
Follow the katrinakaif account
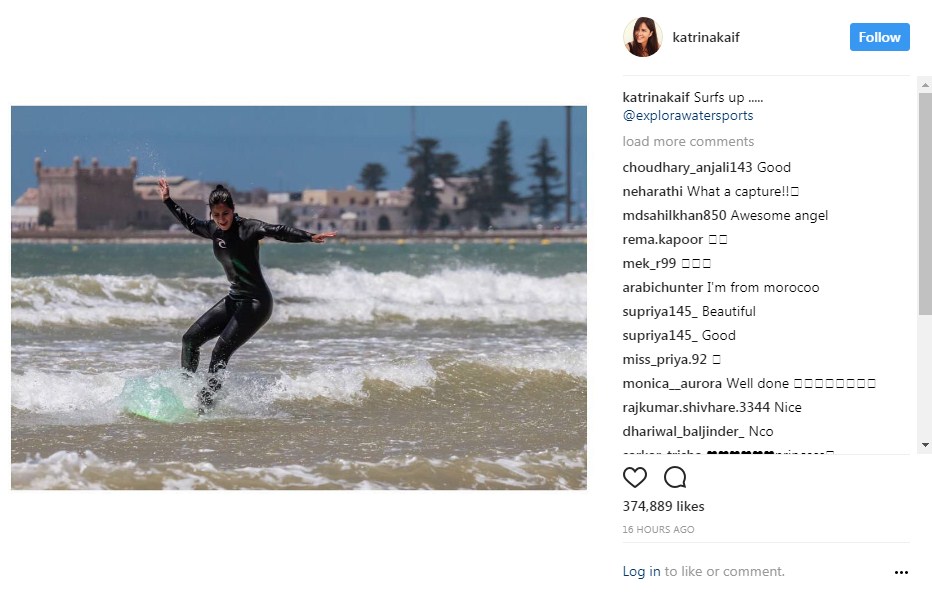tap(879, 37)
